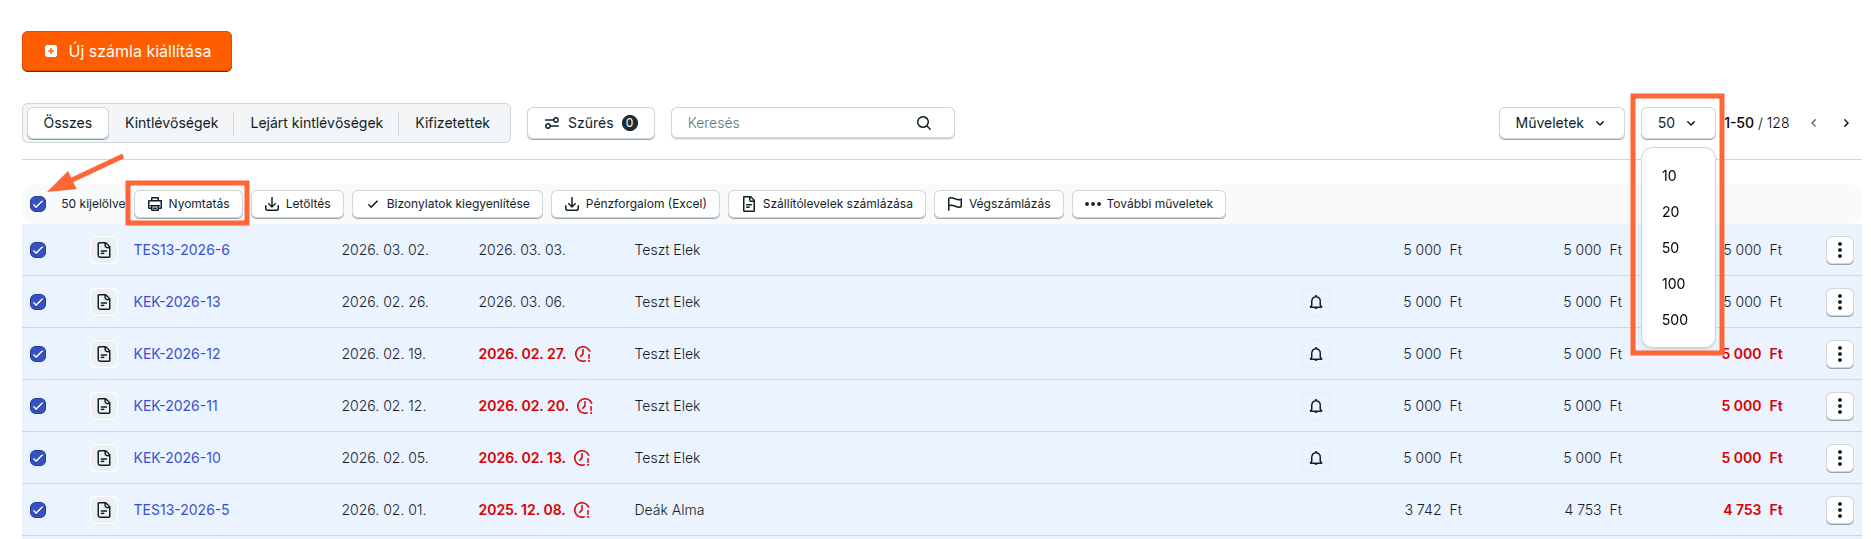Screen dimensions: 1871x539
Task: Open the Kifizetettek tab
Action: 452,123
